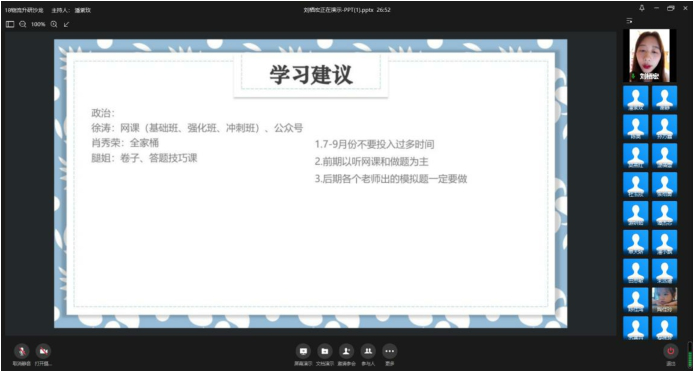Click the shrink arrow view icon
The image size is (695, 373).
pos(66,24)
